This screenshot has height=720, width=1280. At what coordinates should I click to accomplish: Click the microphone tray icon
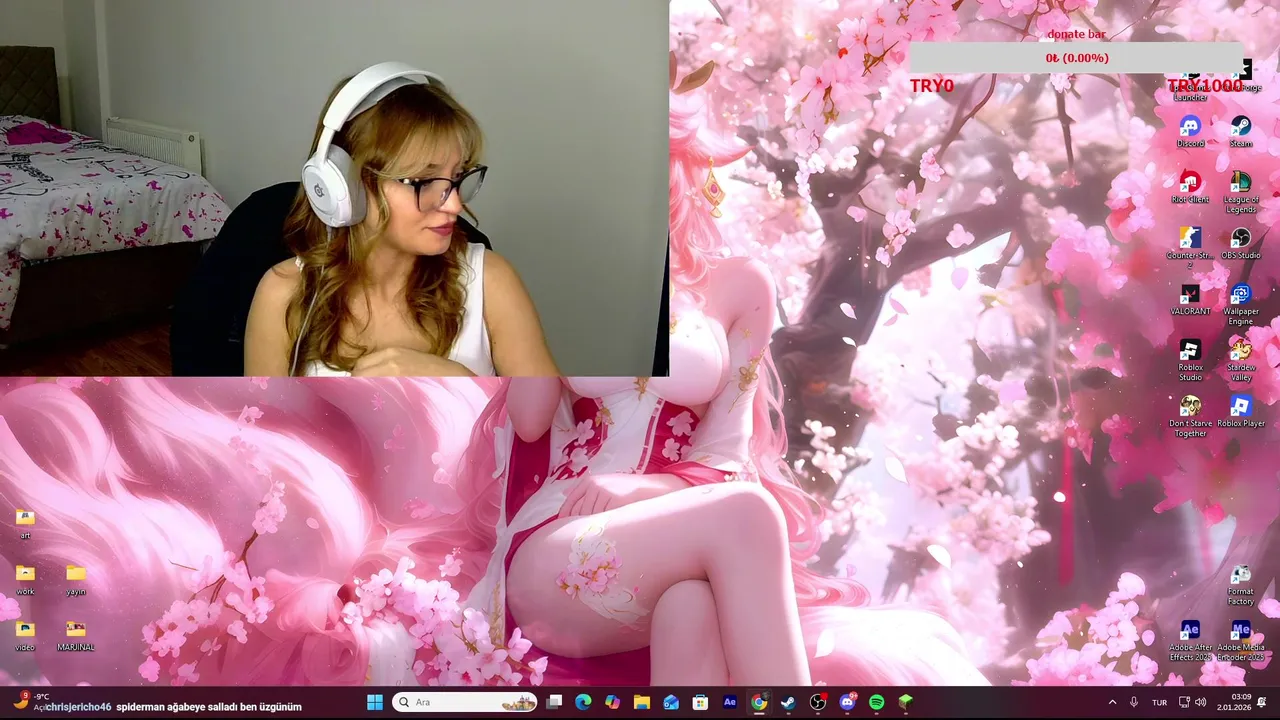coord(1134,702)
